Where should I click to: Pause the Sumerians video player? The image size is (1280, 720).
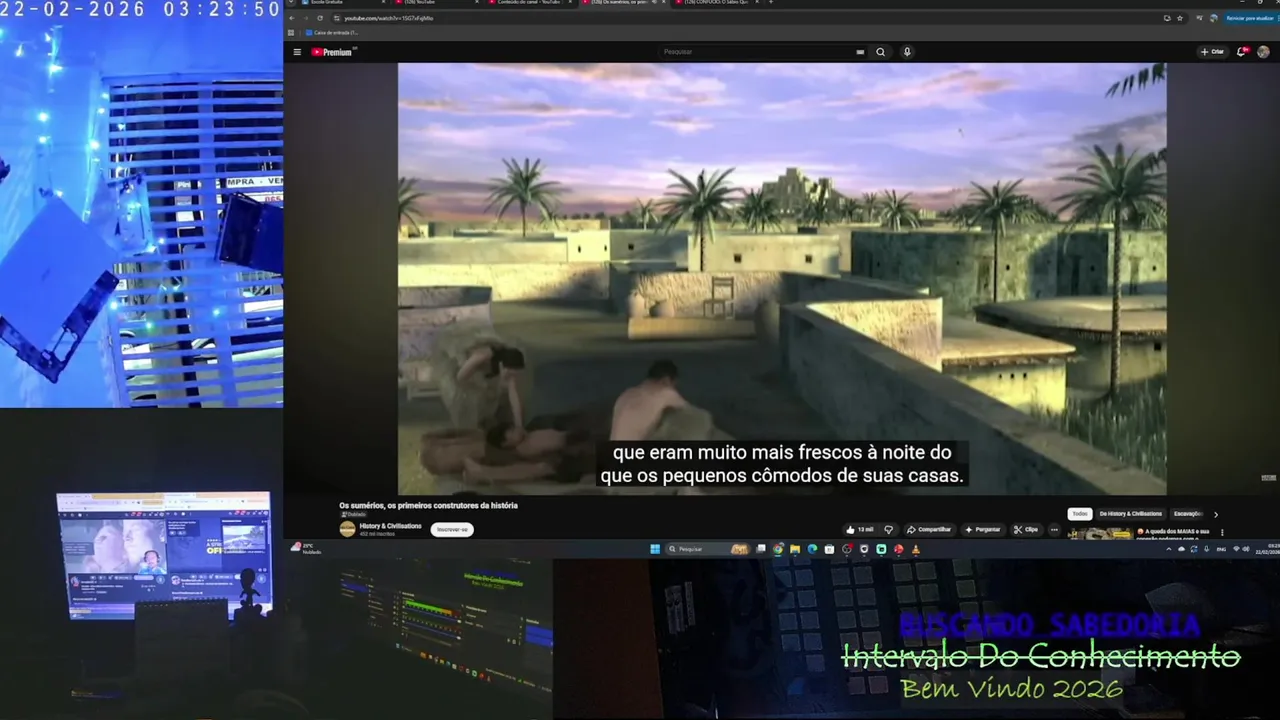point(782,278)
